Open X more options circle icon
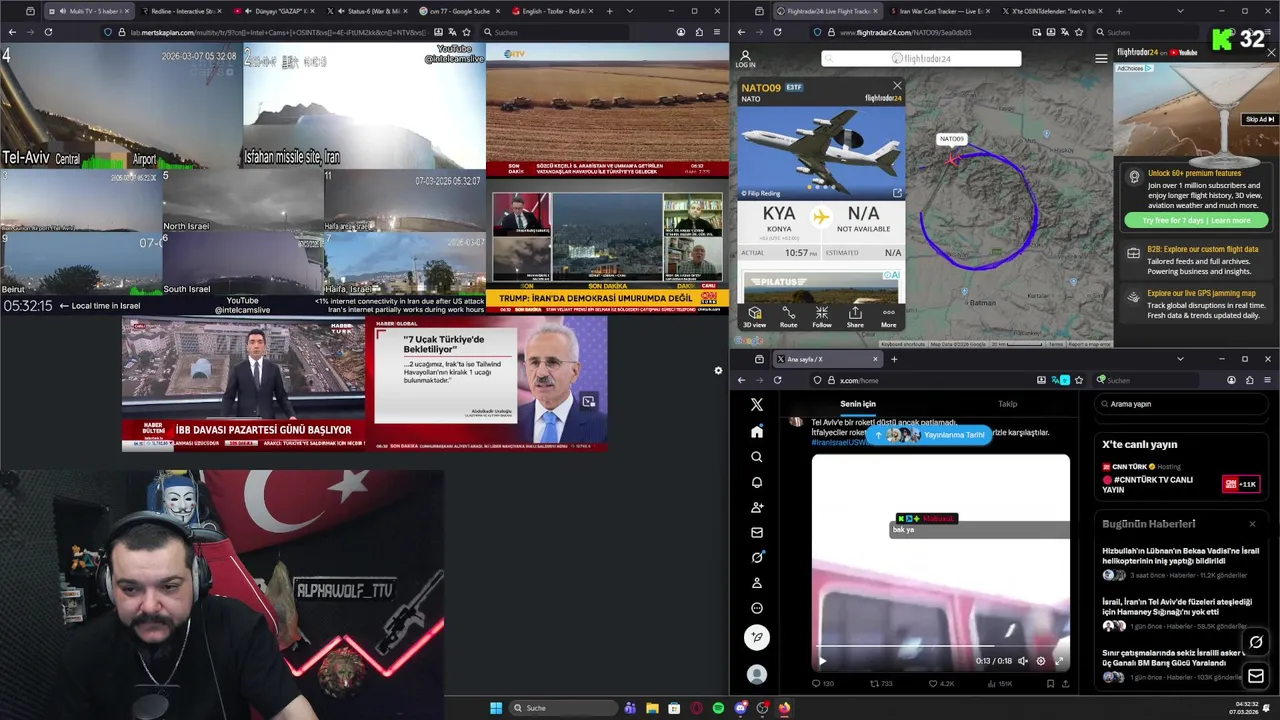The image size is (1280, 720). pos(757,608)
